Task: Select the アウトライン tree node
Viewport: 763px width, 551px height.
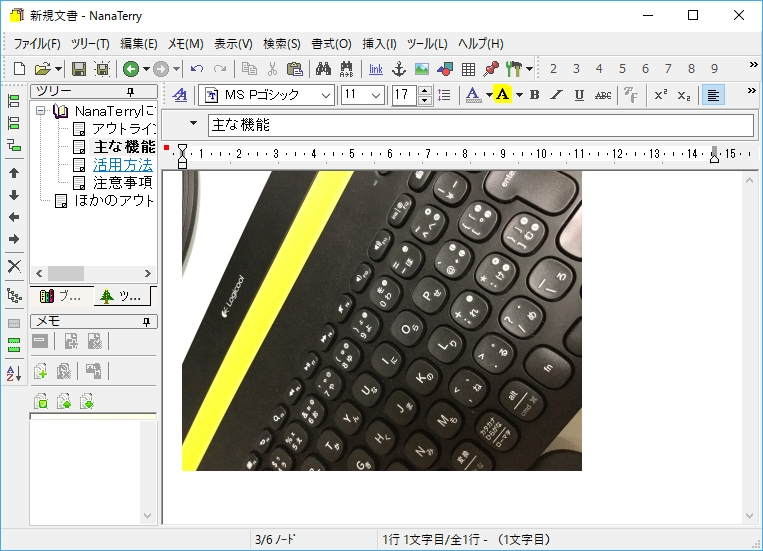Action: click(x=124, y=129)
